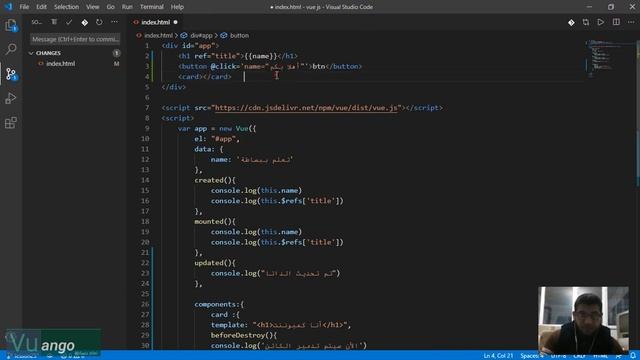Click the unsaved dot on index.html tab
The image size is (640, 360).
point(176,22)
